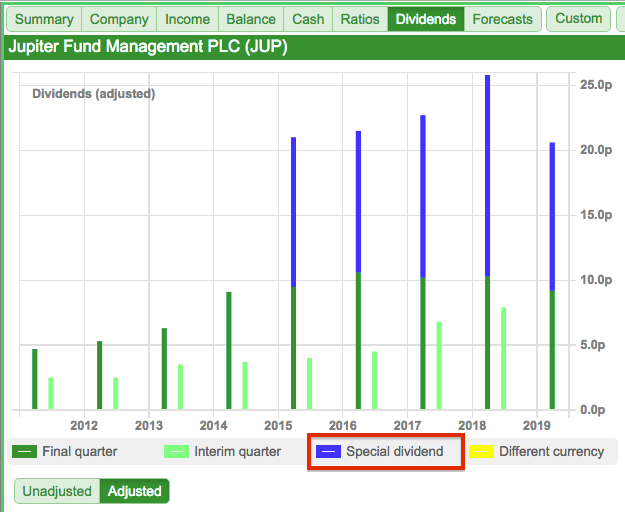Click the dark green Final quarter swatch
625x512 pixels.
click(x=24, y=451)
